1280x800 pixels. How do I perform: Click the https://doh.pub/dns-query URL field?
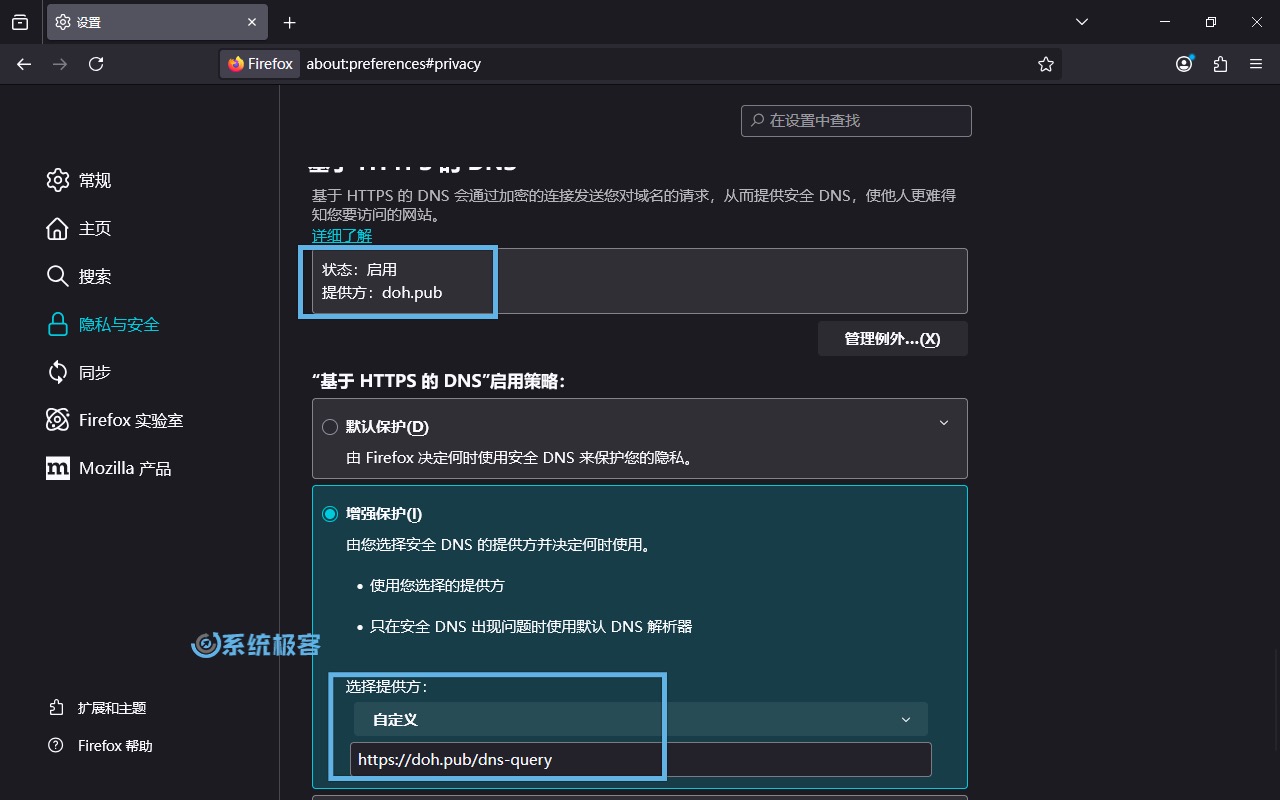pyautogui.click(x=640, y=760)
